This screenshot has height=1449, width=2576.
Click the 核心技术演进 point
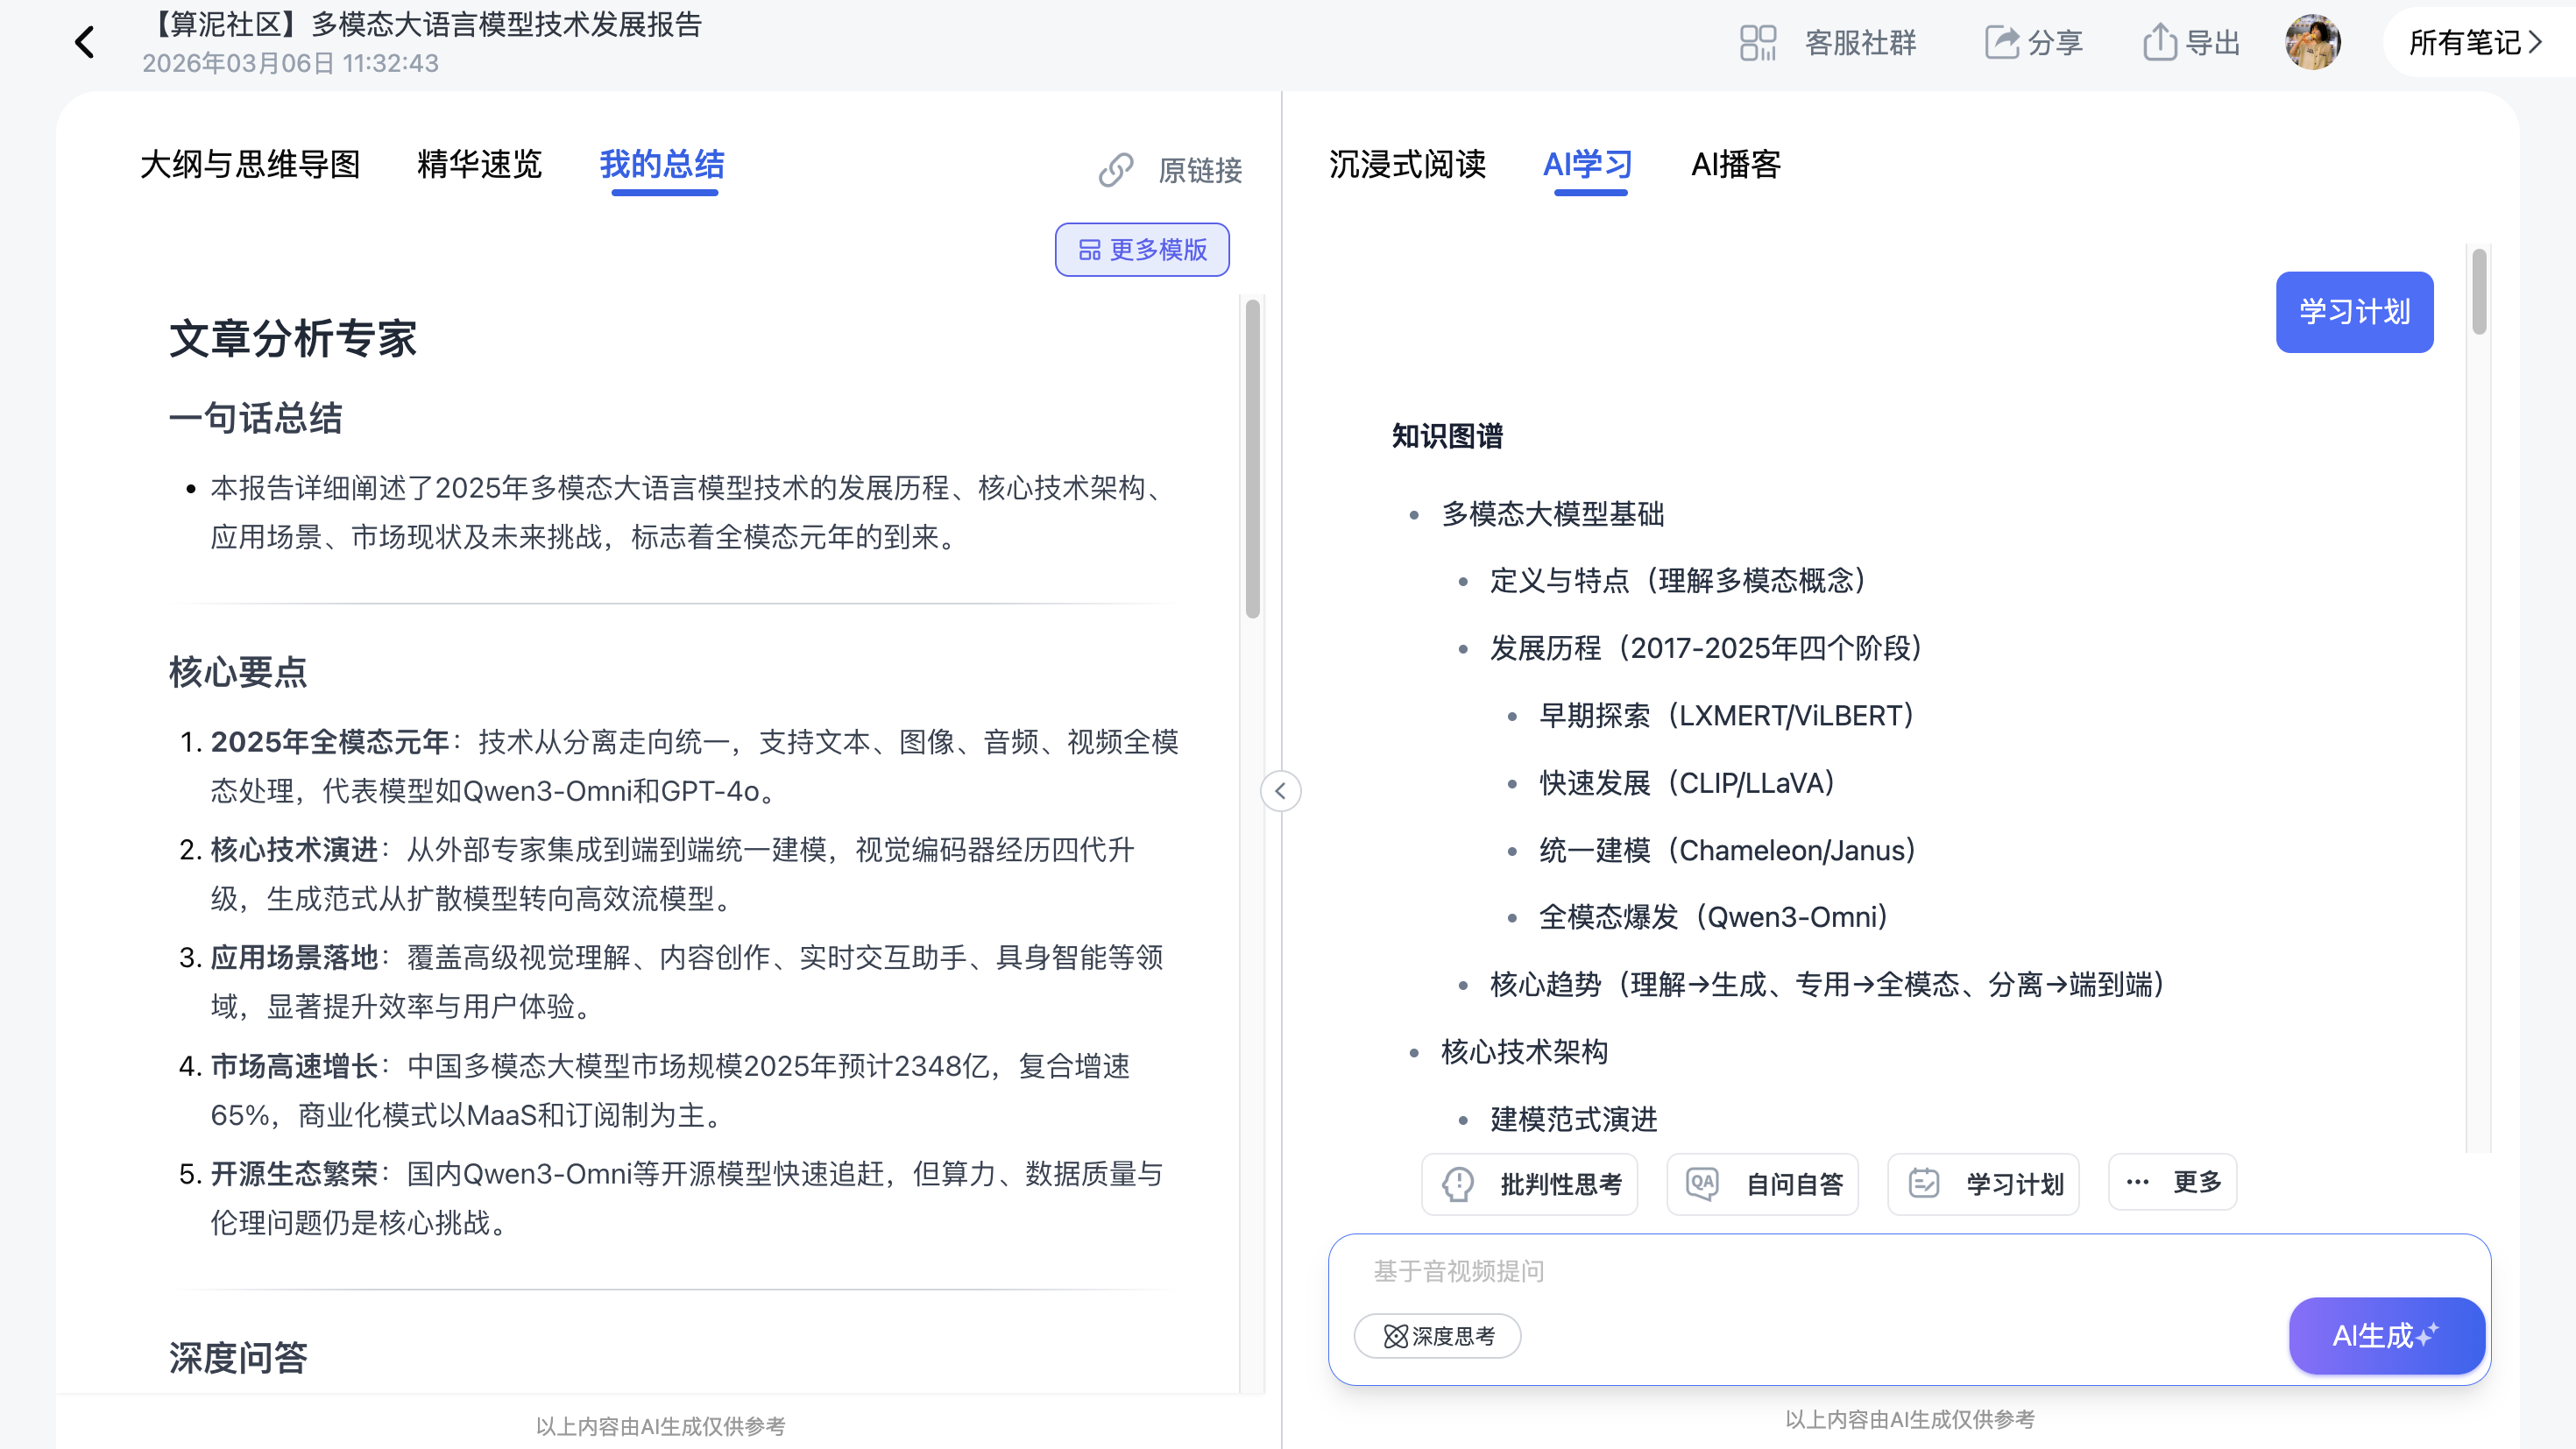tap(294, 850)
